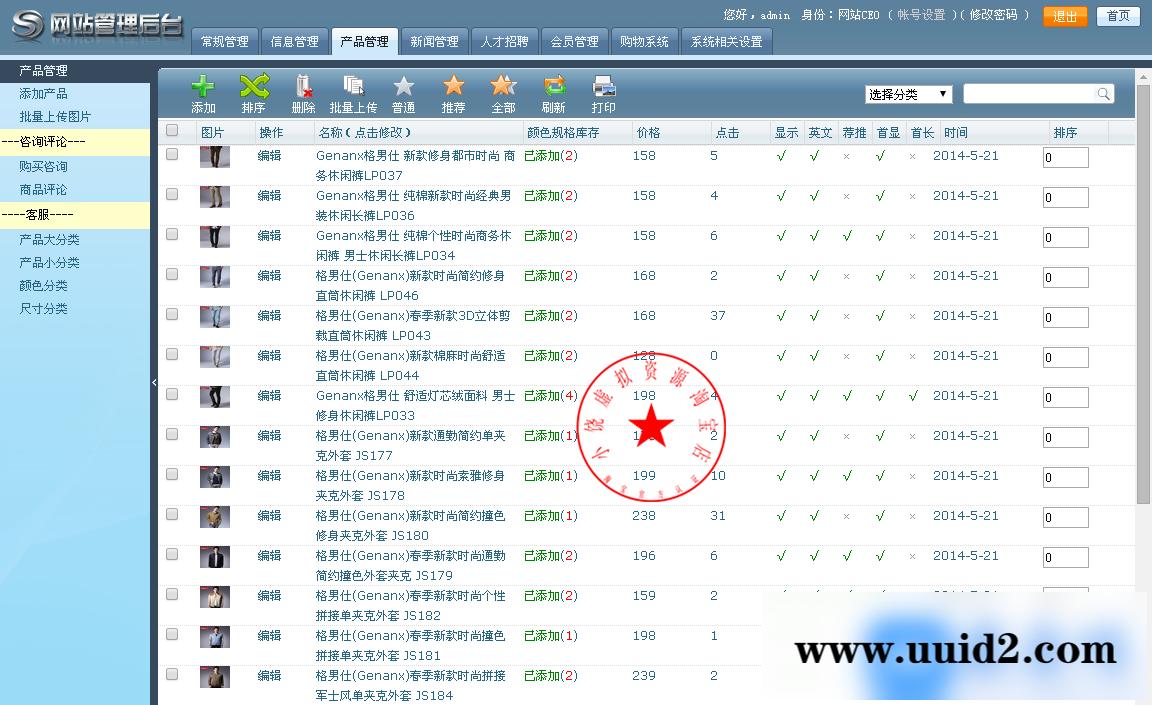Viewport: 1152px width, 705px height.
Task: Switch to the 新闻管理 tab
Action: point(434,41)
